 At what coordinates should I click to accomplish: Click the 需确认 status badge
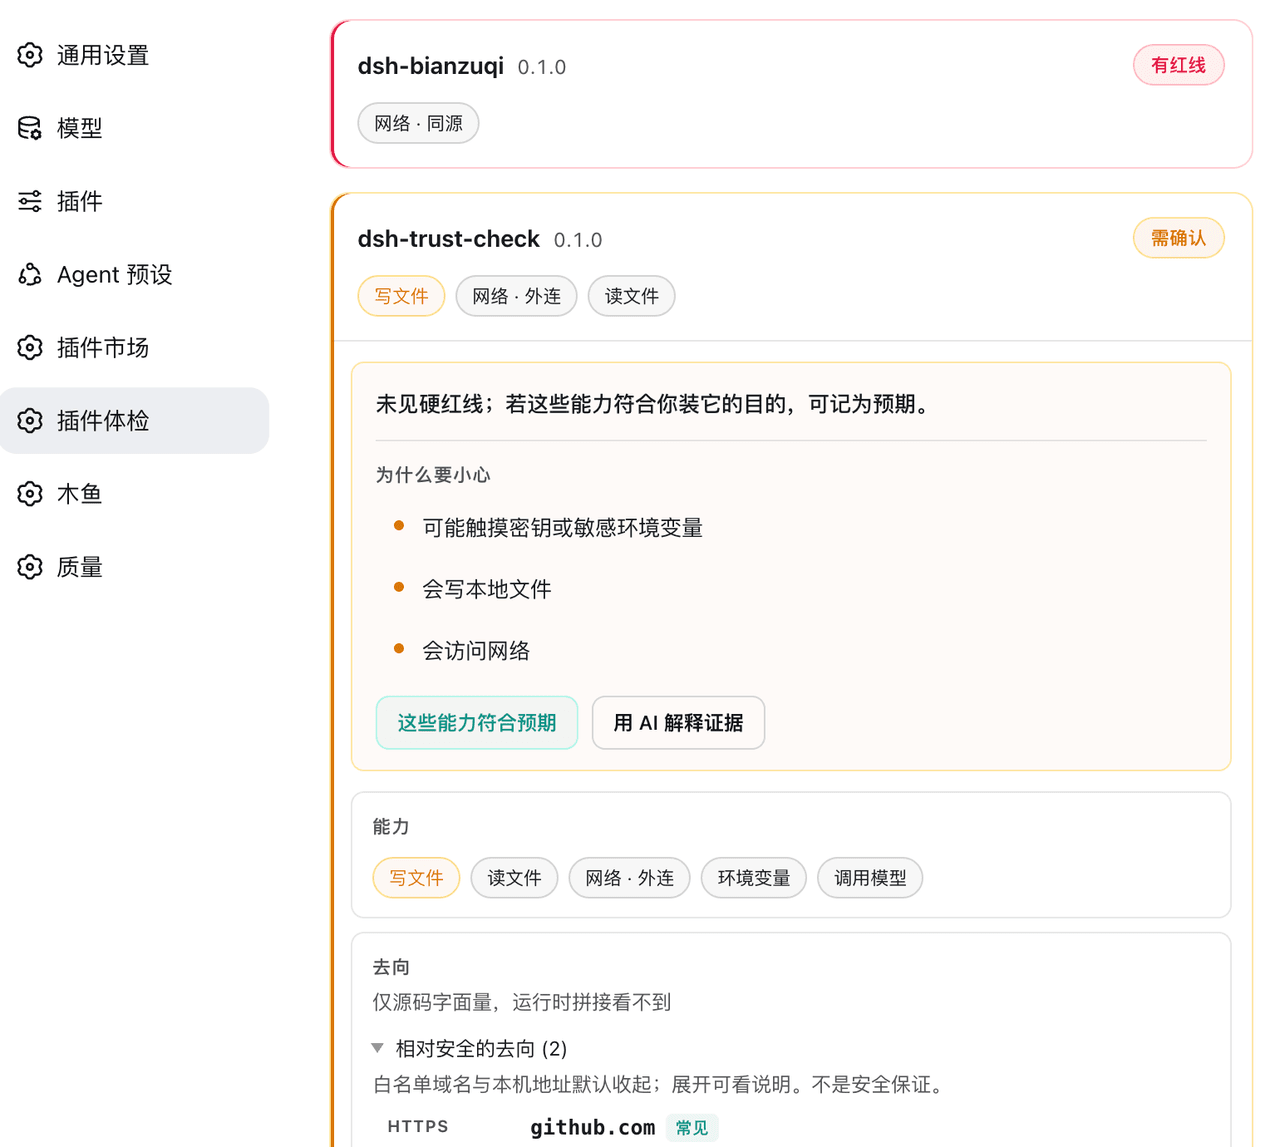[x=1178, y=238]
